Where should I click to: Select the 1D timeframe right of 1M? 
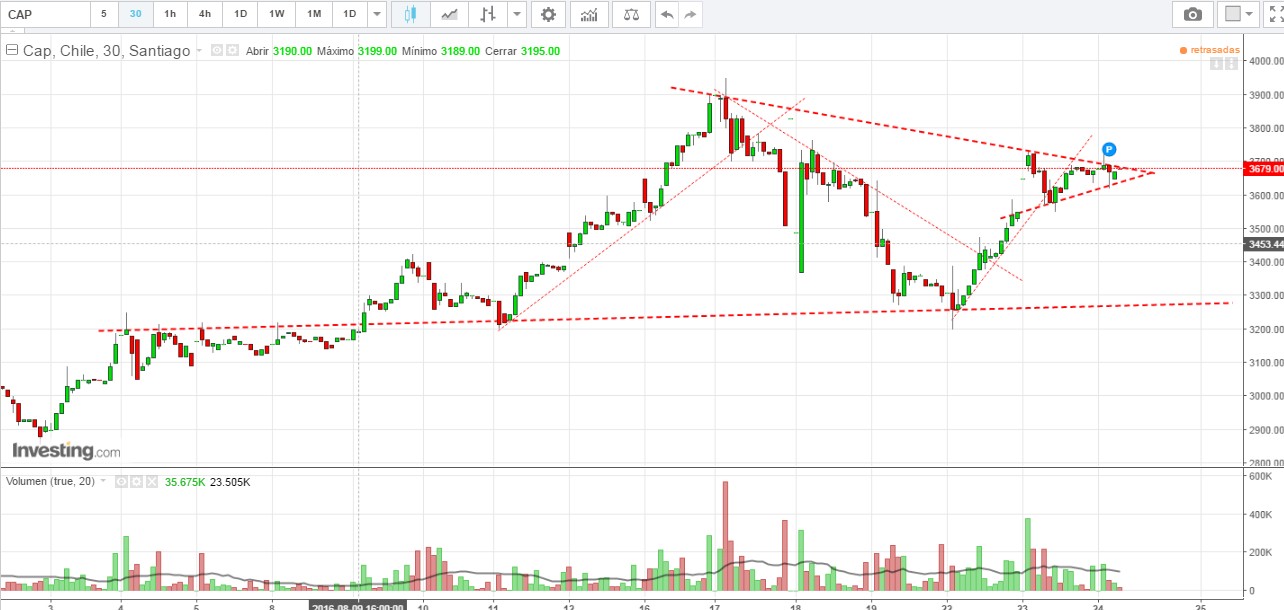coord(349,14)
